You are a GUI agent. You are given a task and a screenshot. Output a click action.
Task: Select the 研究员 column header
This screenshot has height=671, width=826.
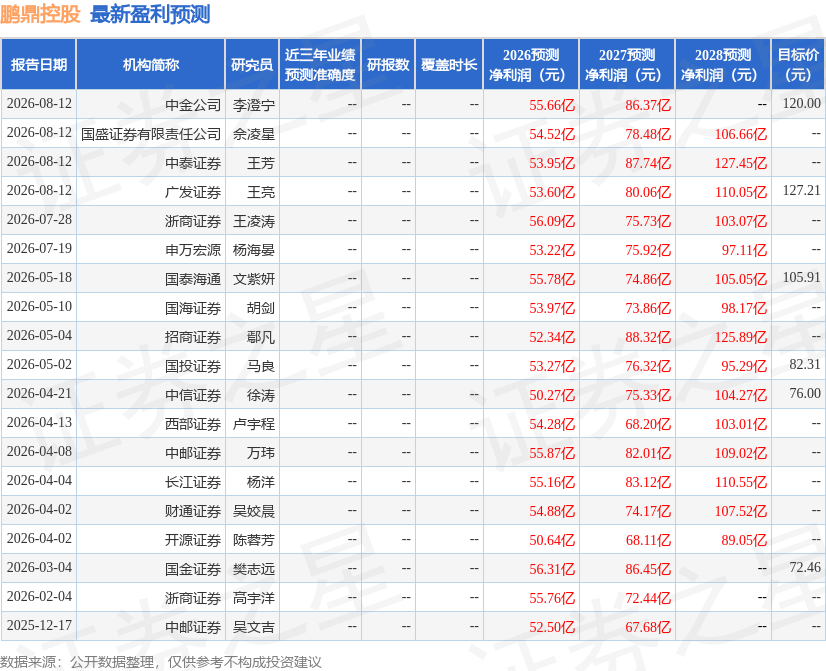click(x=252, y=64)
